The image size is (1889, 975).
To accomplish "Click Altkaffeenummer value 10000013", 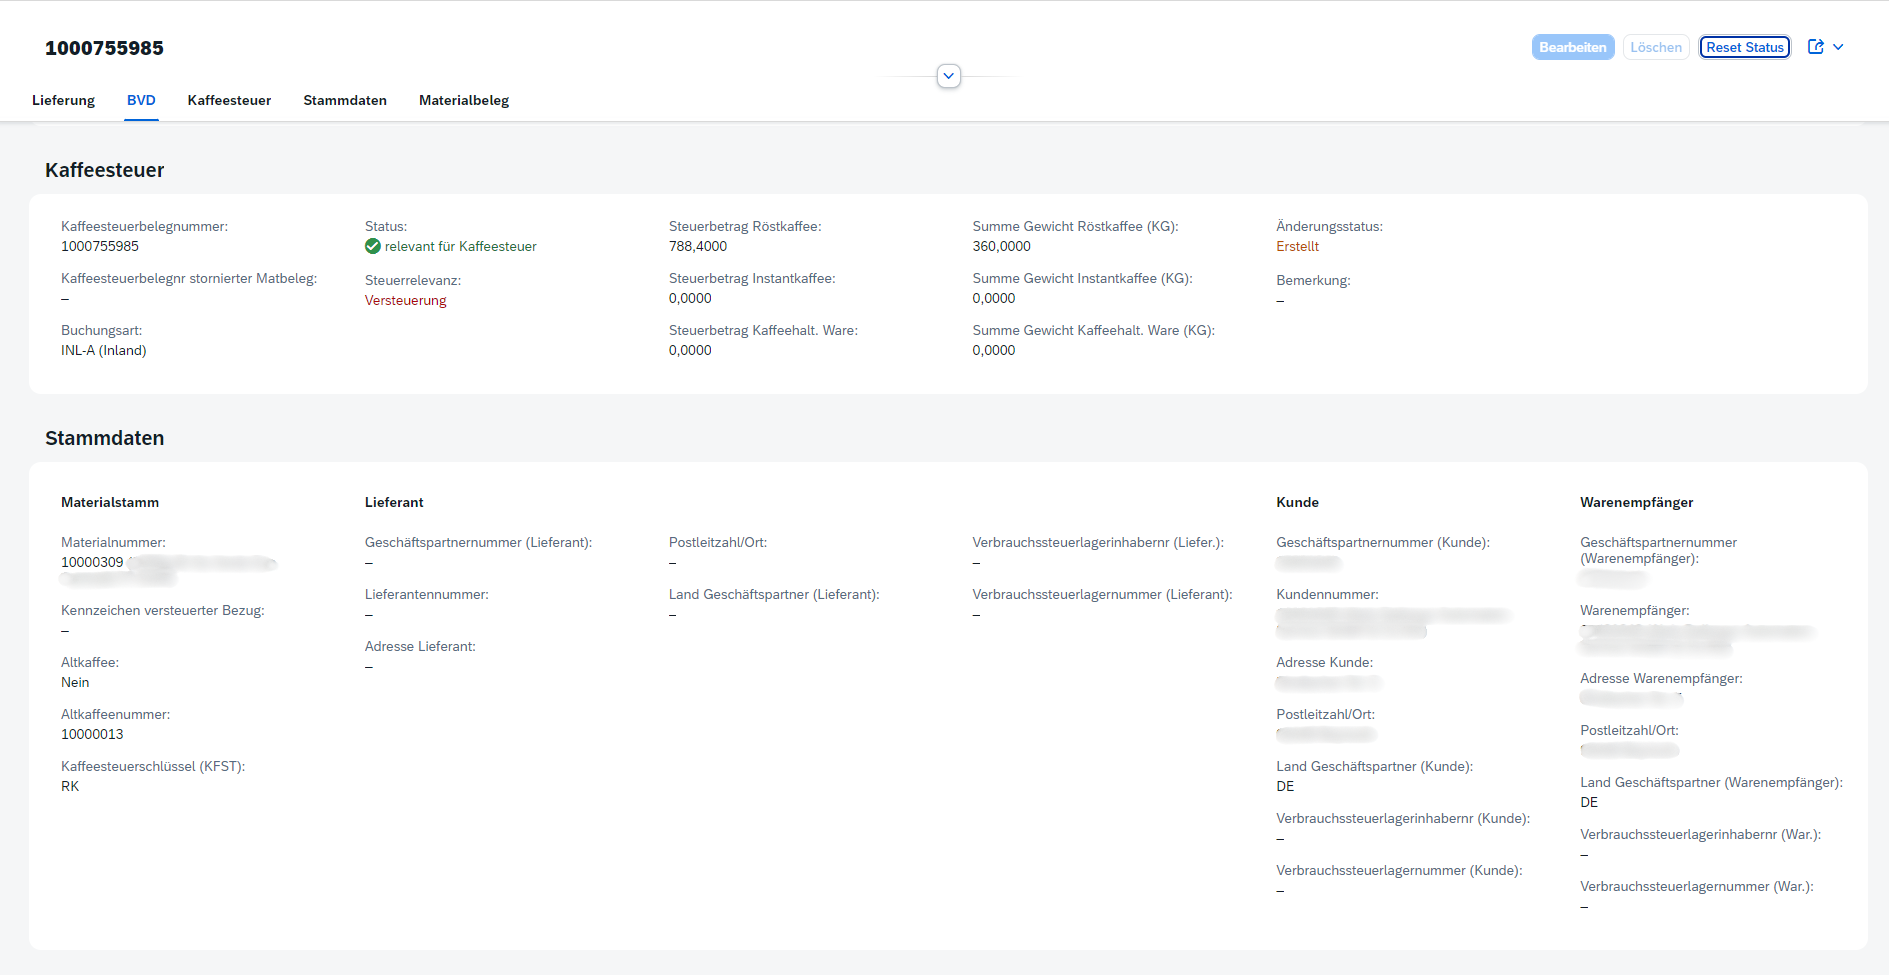I will coord(92,734).
